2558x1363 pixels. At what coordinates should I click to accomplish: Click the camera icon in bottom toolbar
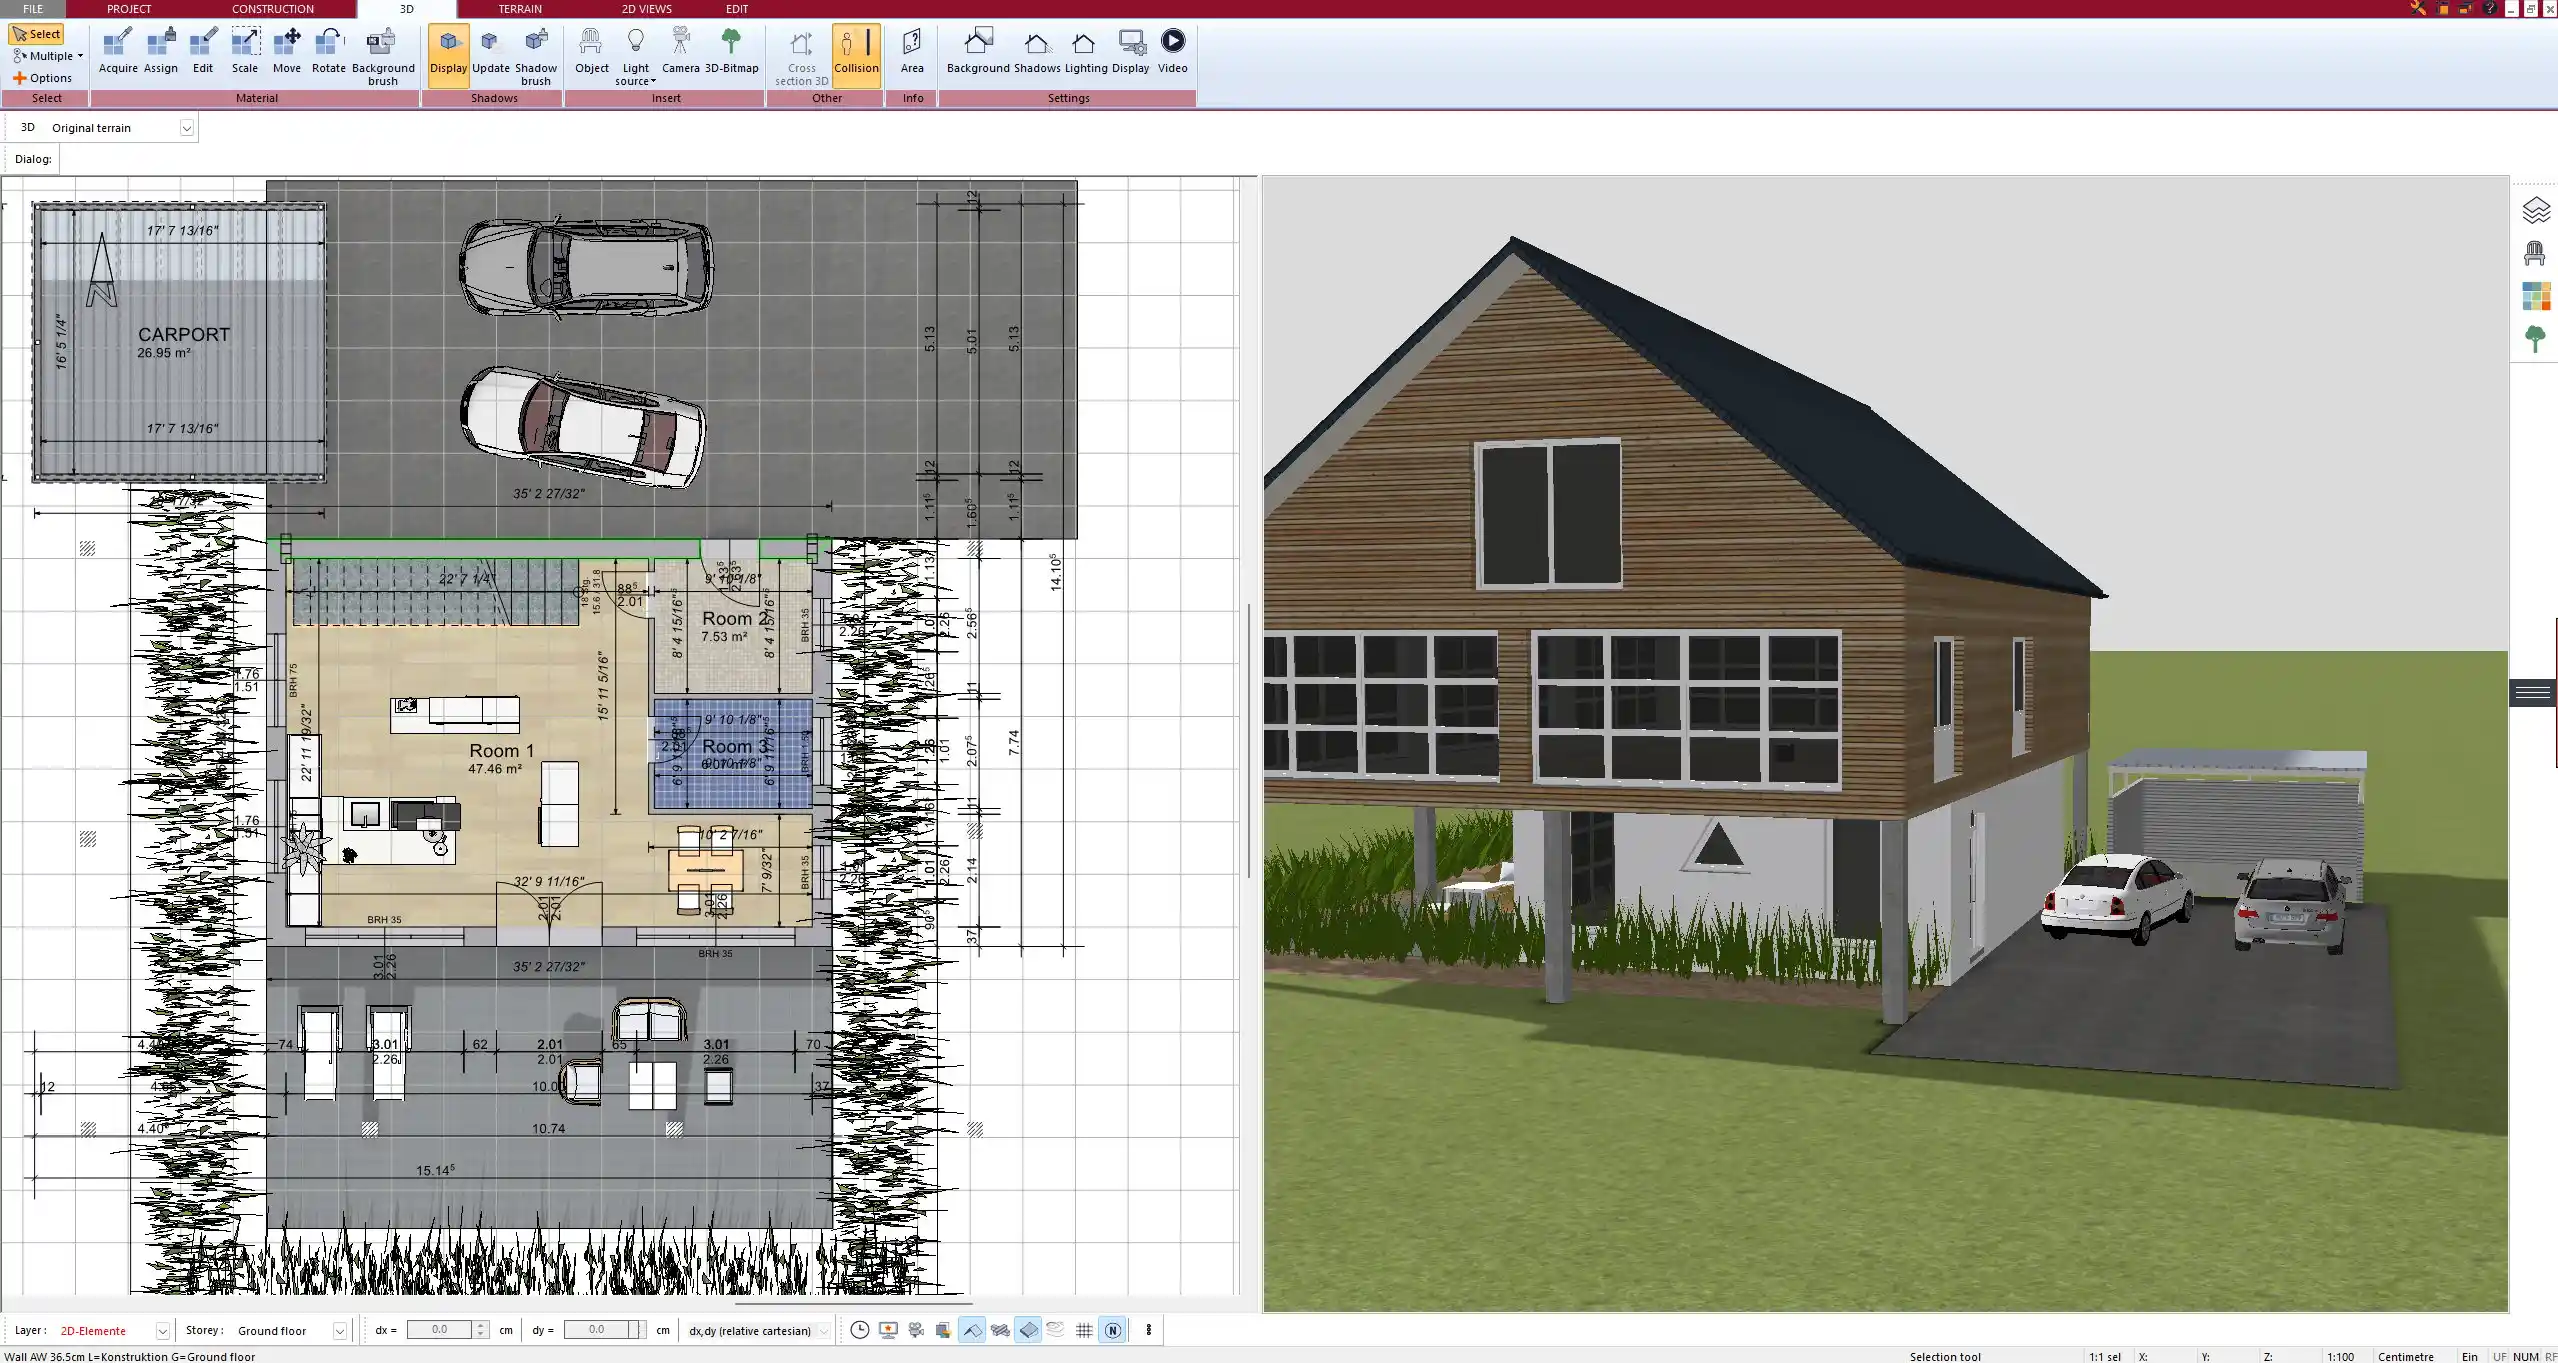(916, 1330)
